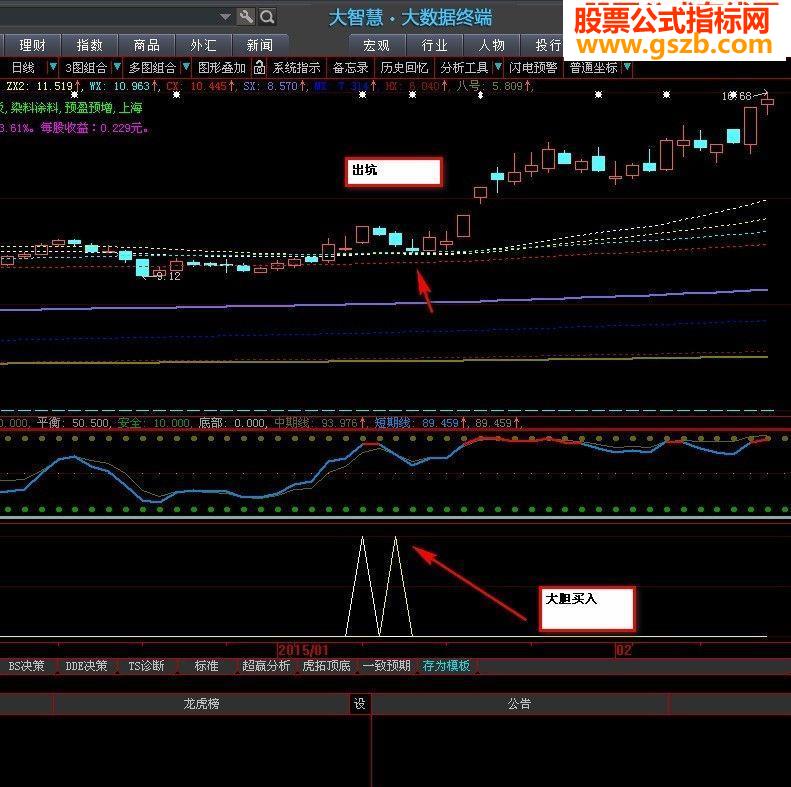
Task: Open the 备忘录 memo button
Action: (x=350, y=68)
